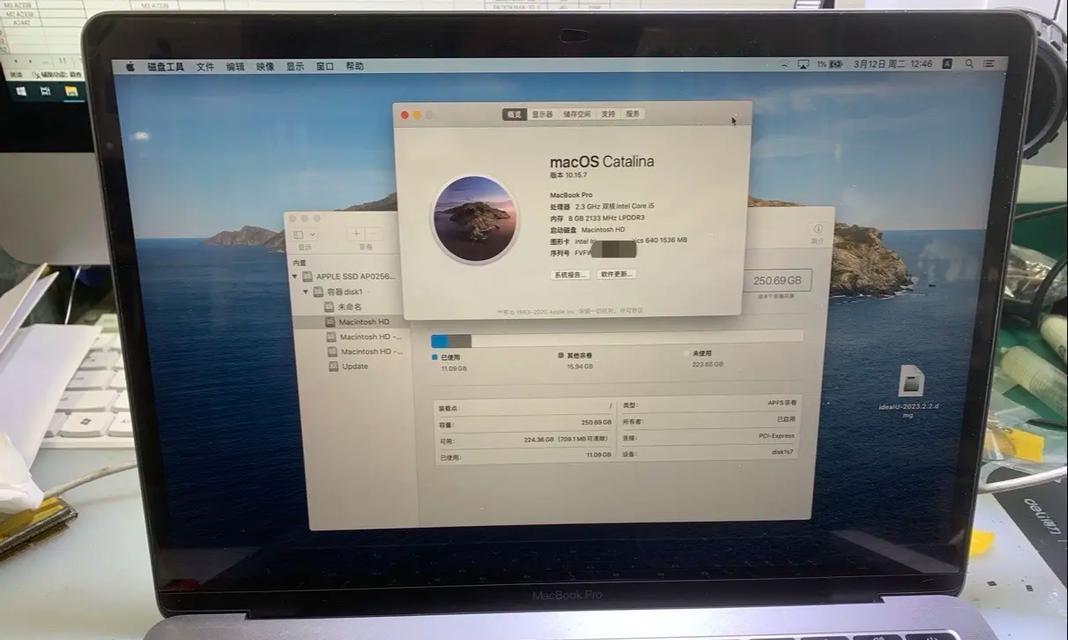Click the date and time in menu bar
The width and height of the screenshot is (1068, 640).
893,64
